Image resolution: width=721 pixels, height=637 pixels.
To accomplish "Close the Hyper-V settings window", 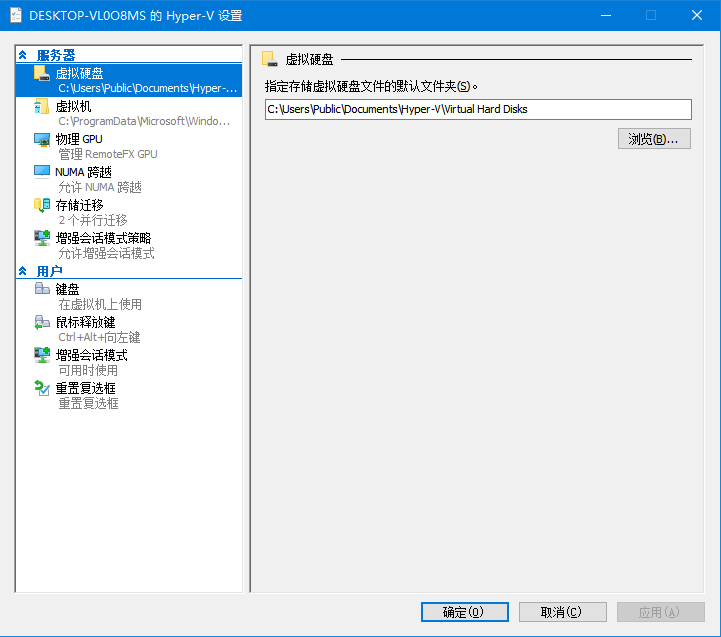I will pos(697,15).
